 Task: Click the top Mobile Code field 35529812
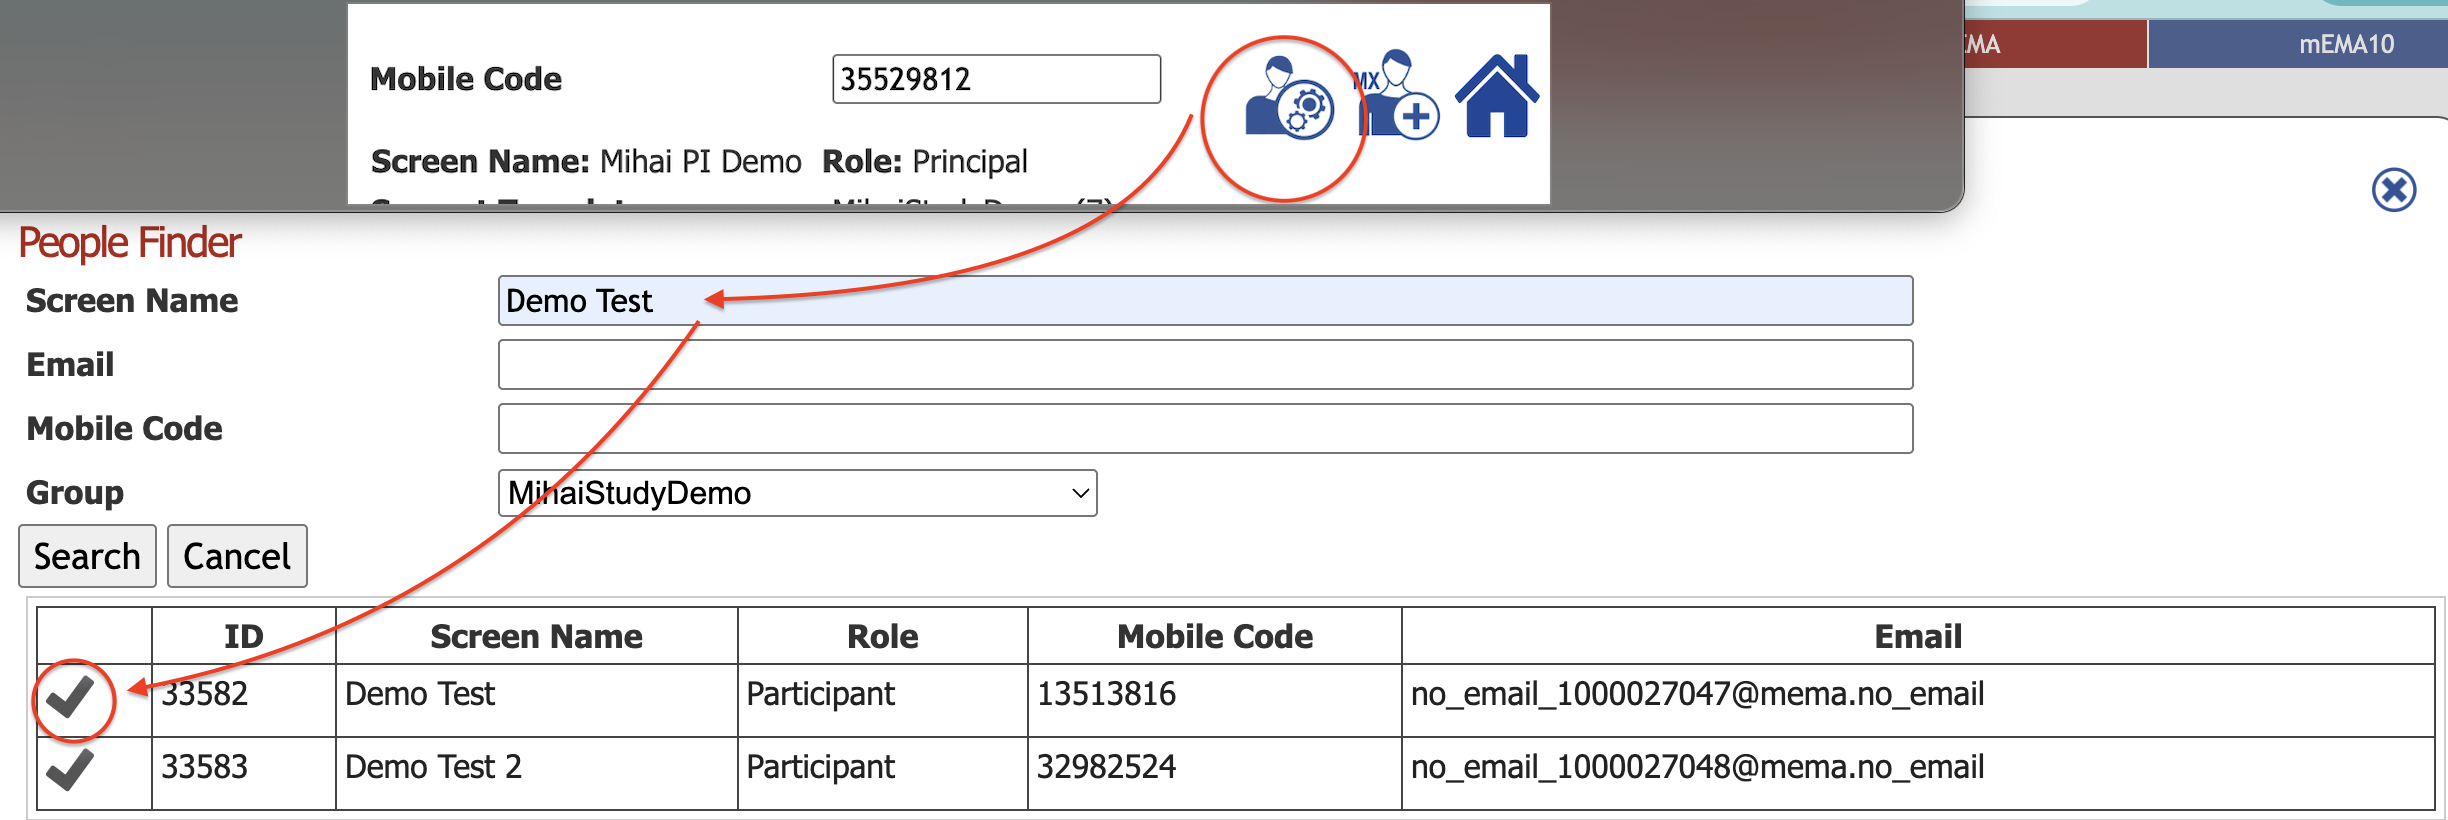[996, 79]
